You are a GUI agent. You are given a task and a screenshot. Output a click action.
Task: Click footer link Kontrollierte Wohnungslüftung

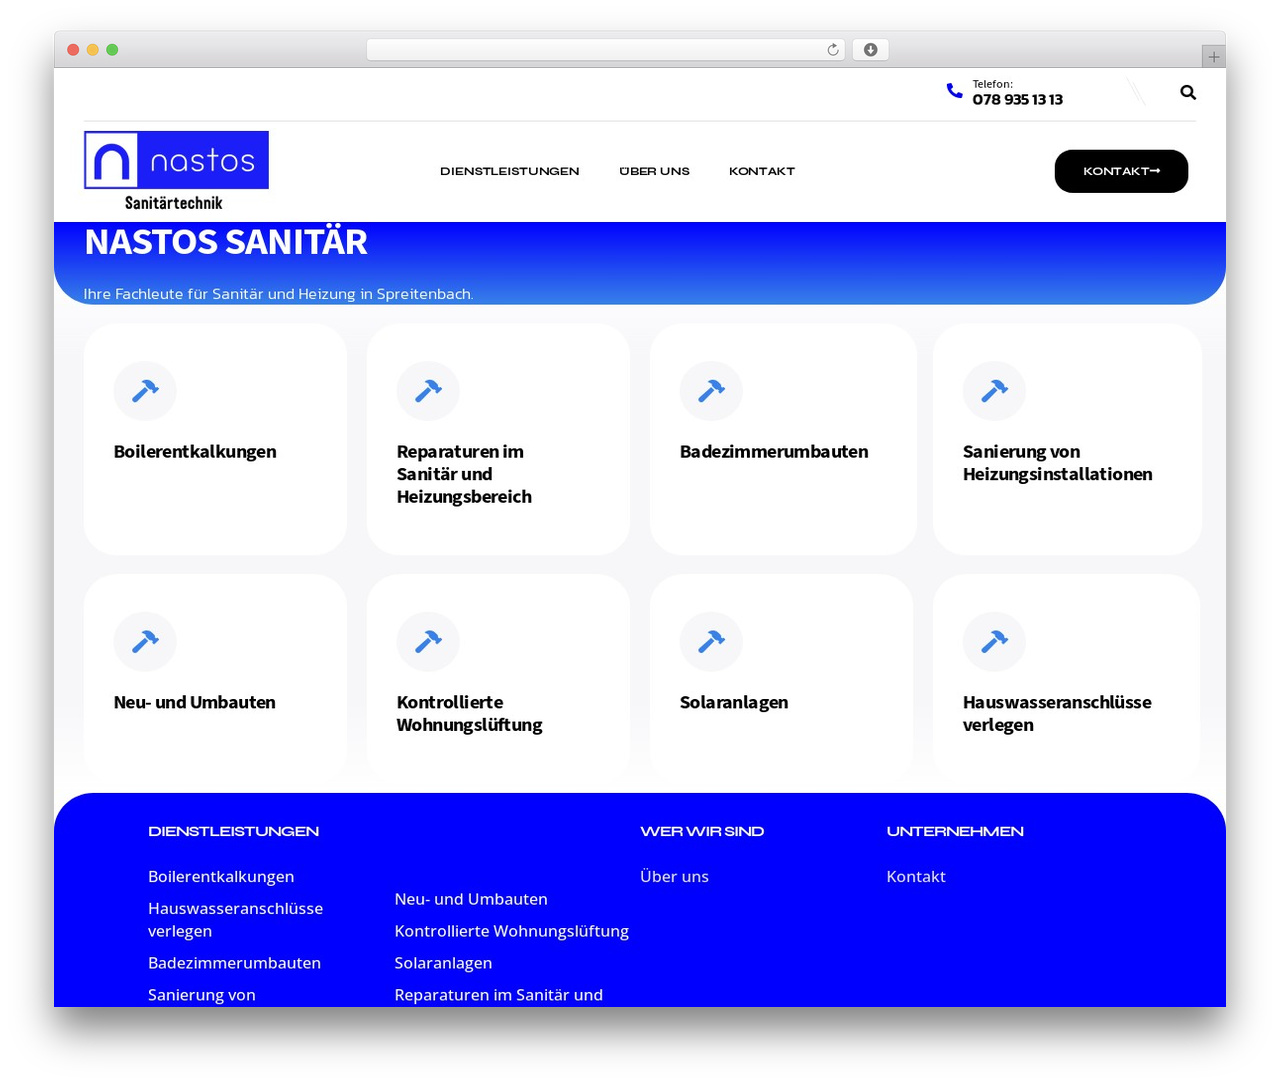click(x=511, y=930)
